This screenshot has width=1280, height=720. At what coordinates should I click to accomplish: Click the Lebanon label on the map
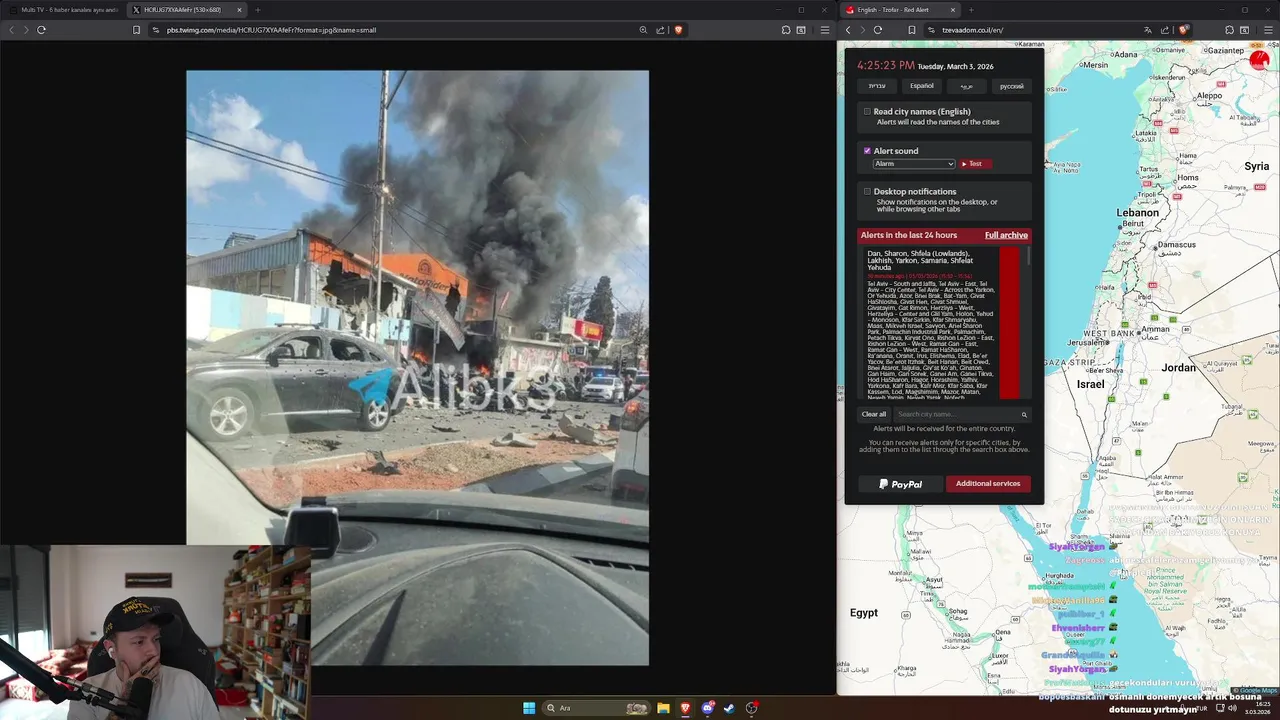(1137, 213)
